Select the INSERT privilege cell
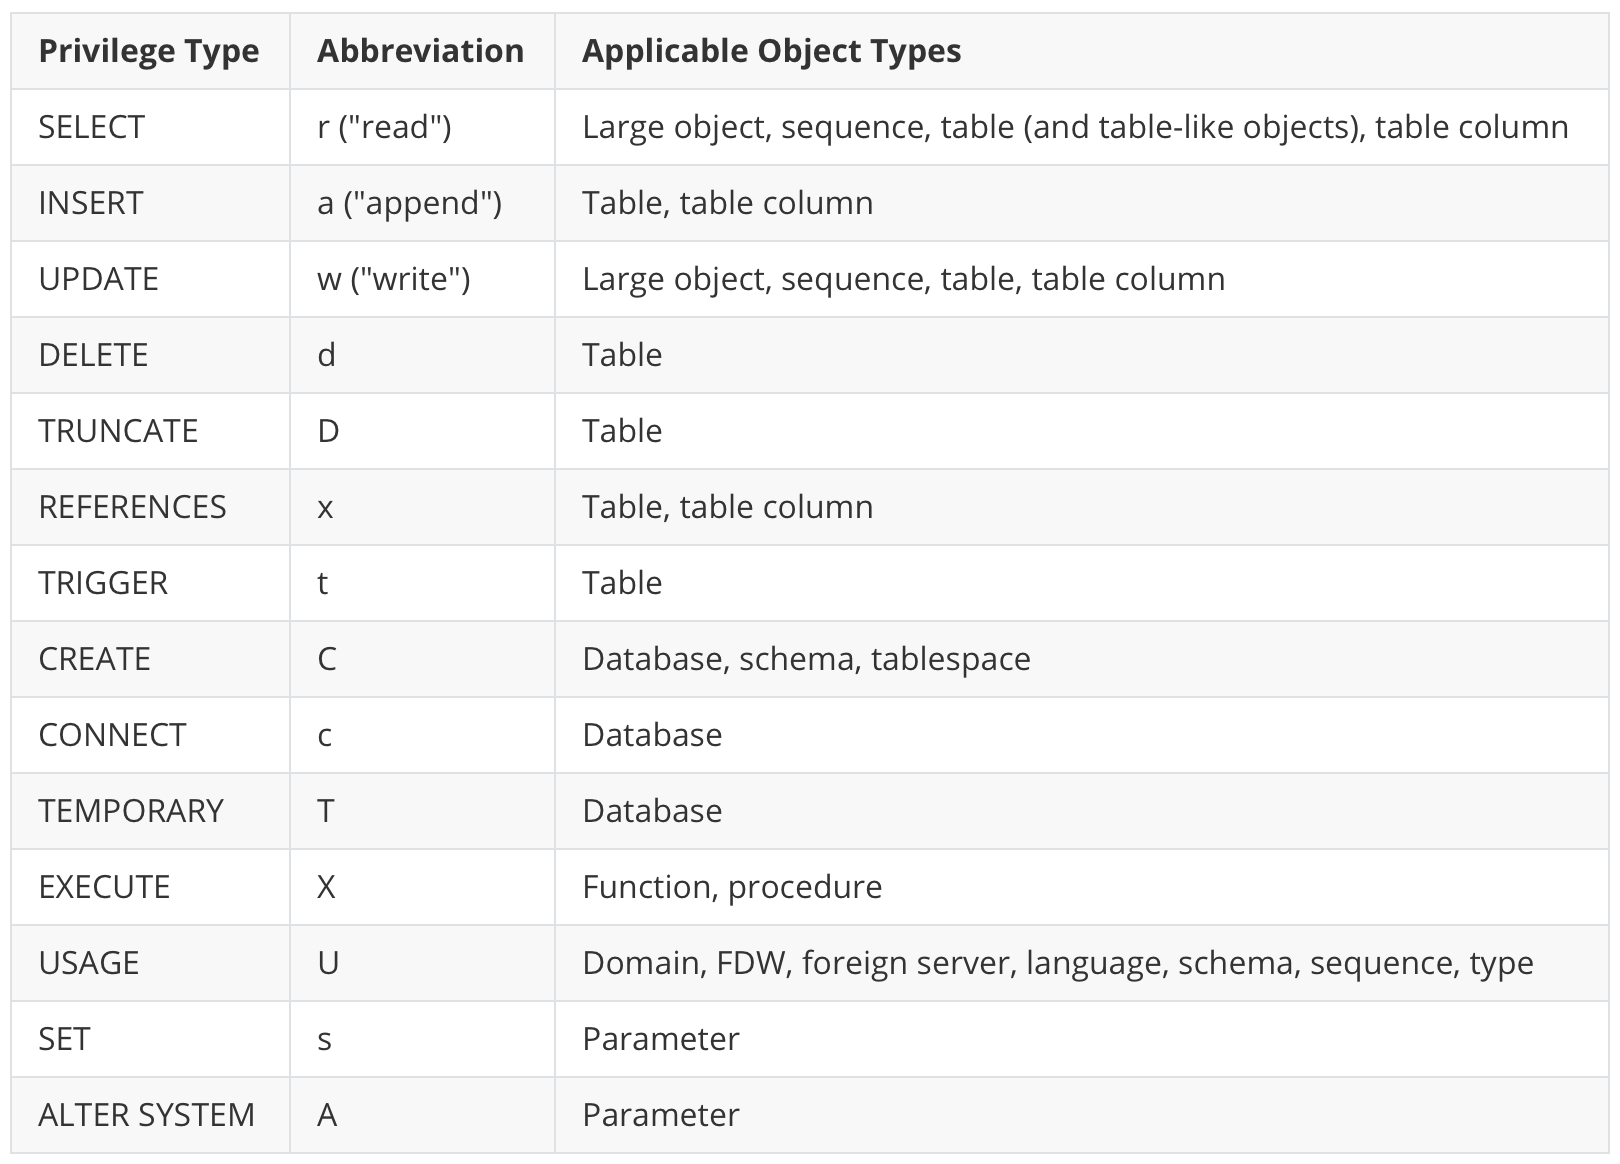Screen dimensions: 1620x1164 click(x=90, y=203)
